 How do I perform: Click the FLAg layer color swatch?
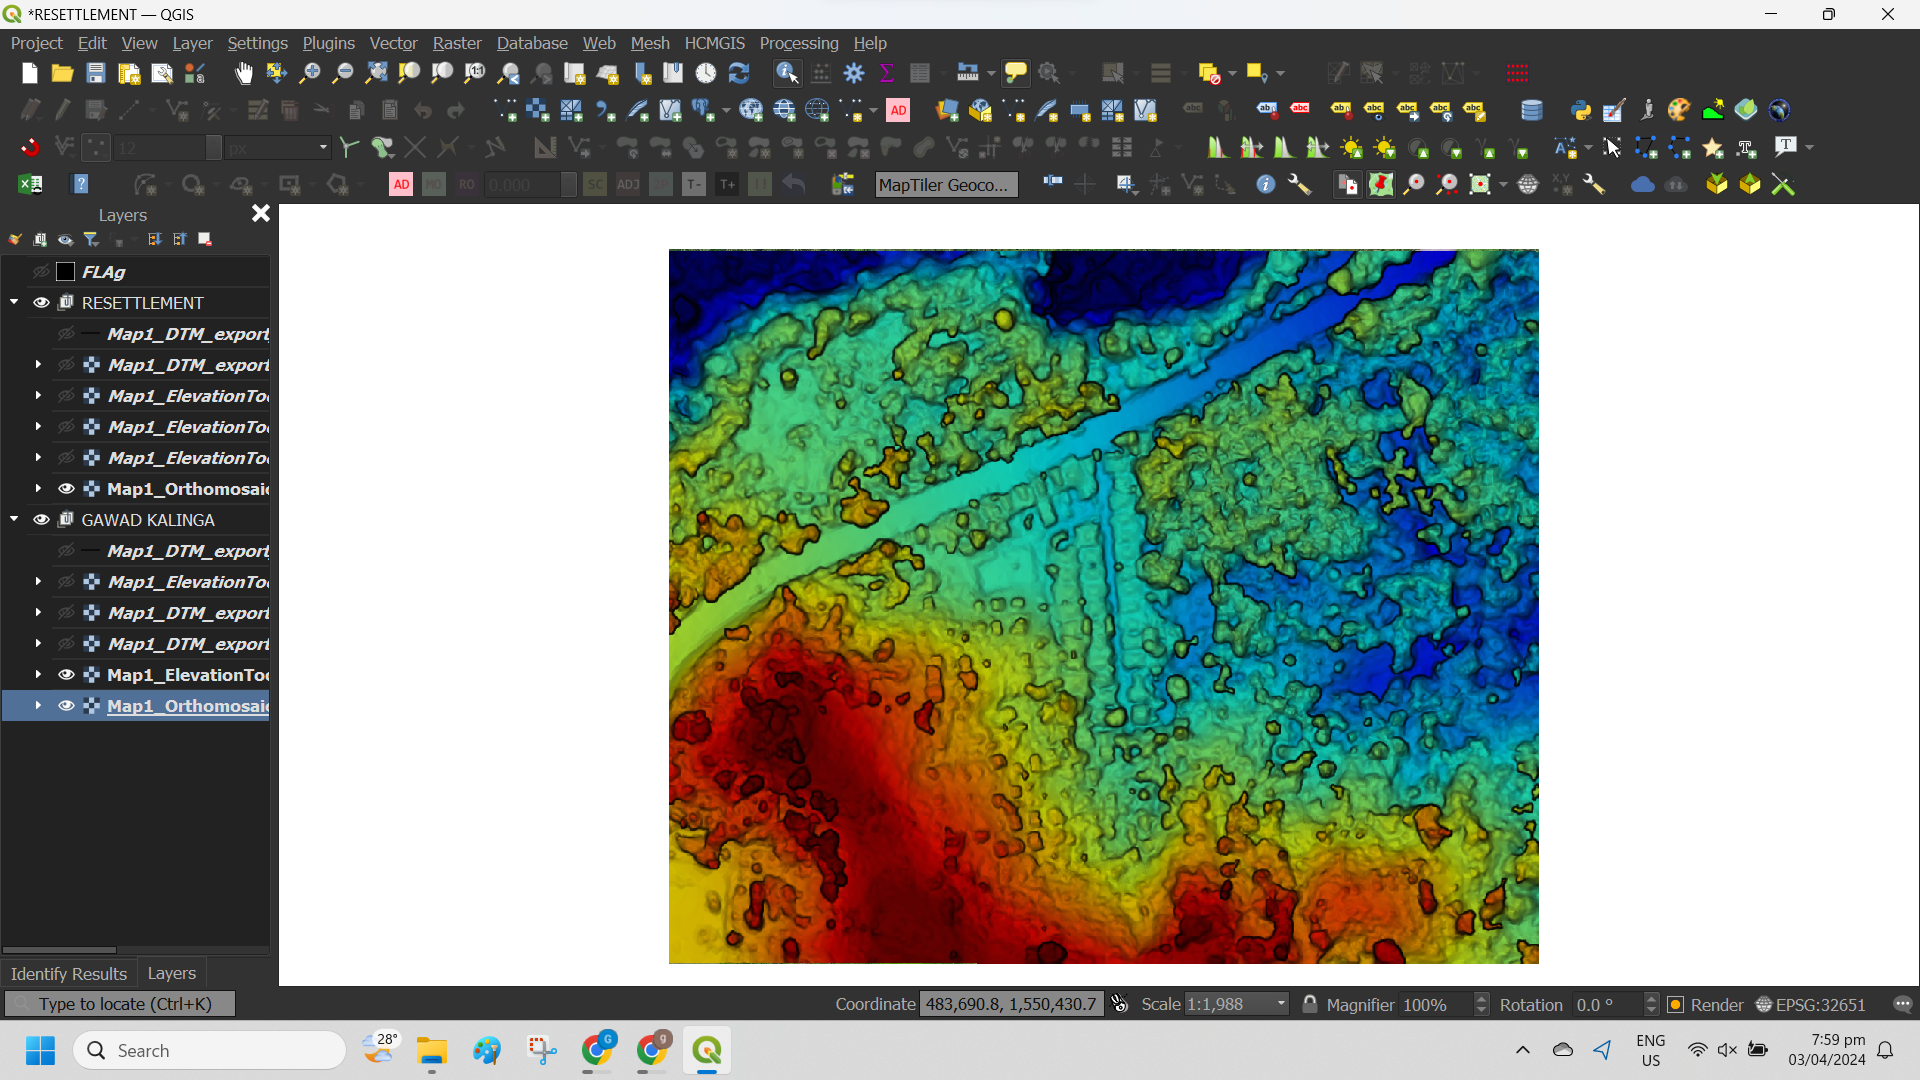pos(66,272)
